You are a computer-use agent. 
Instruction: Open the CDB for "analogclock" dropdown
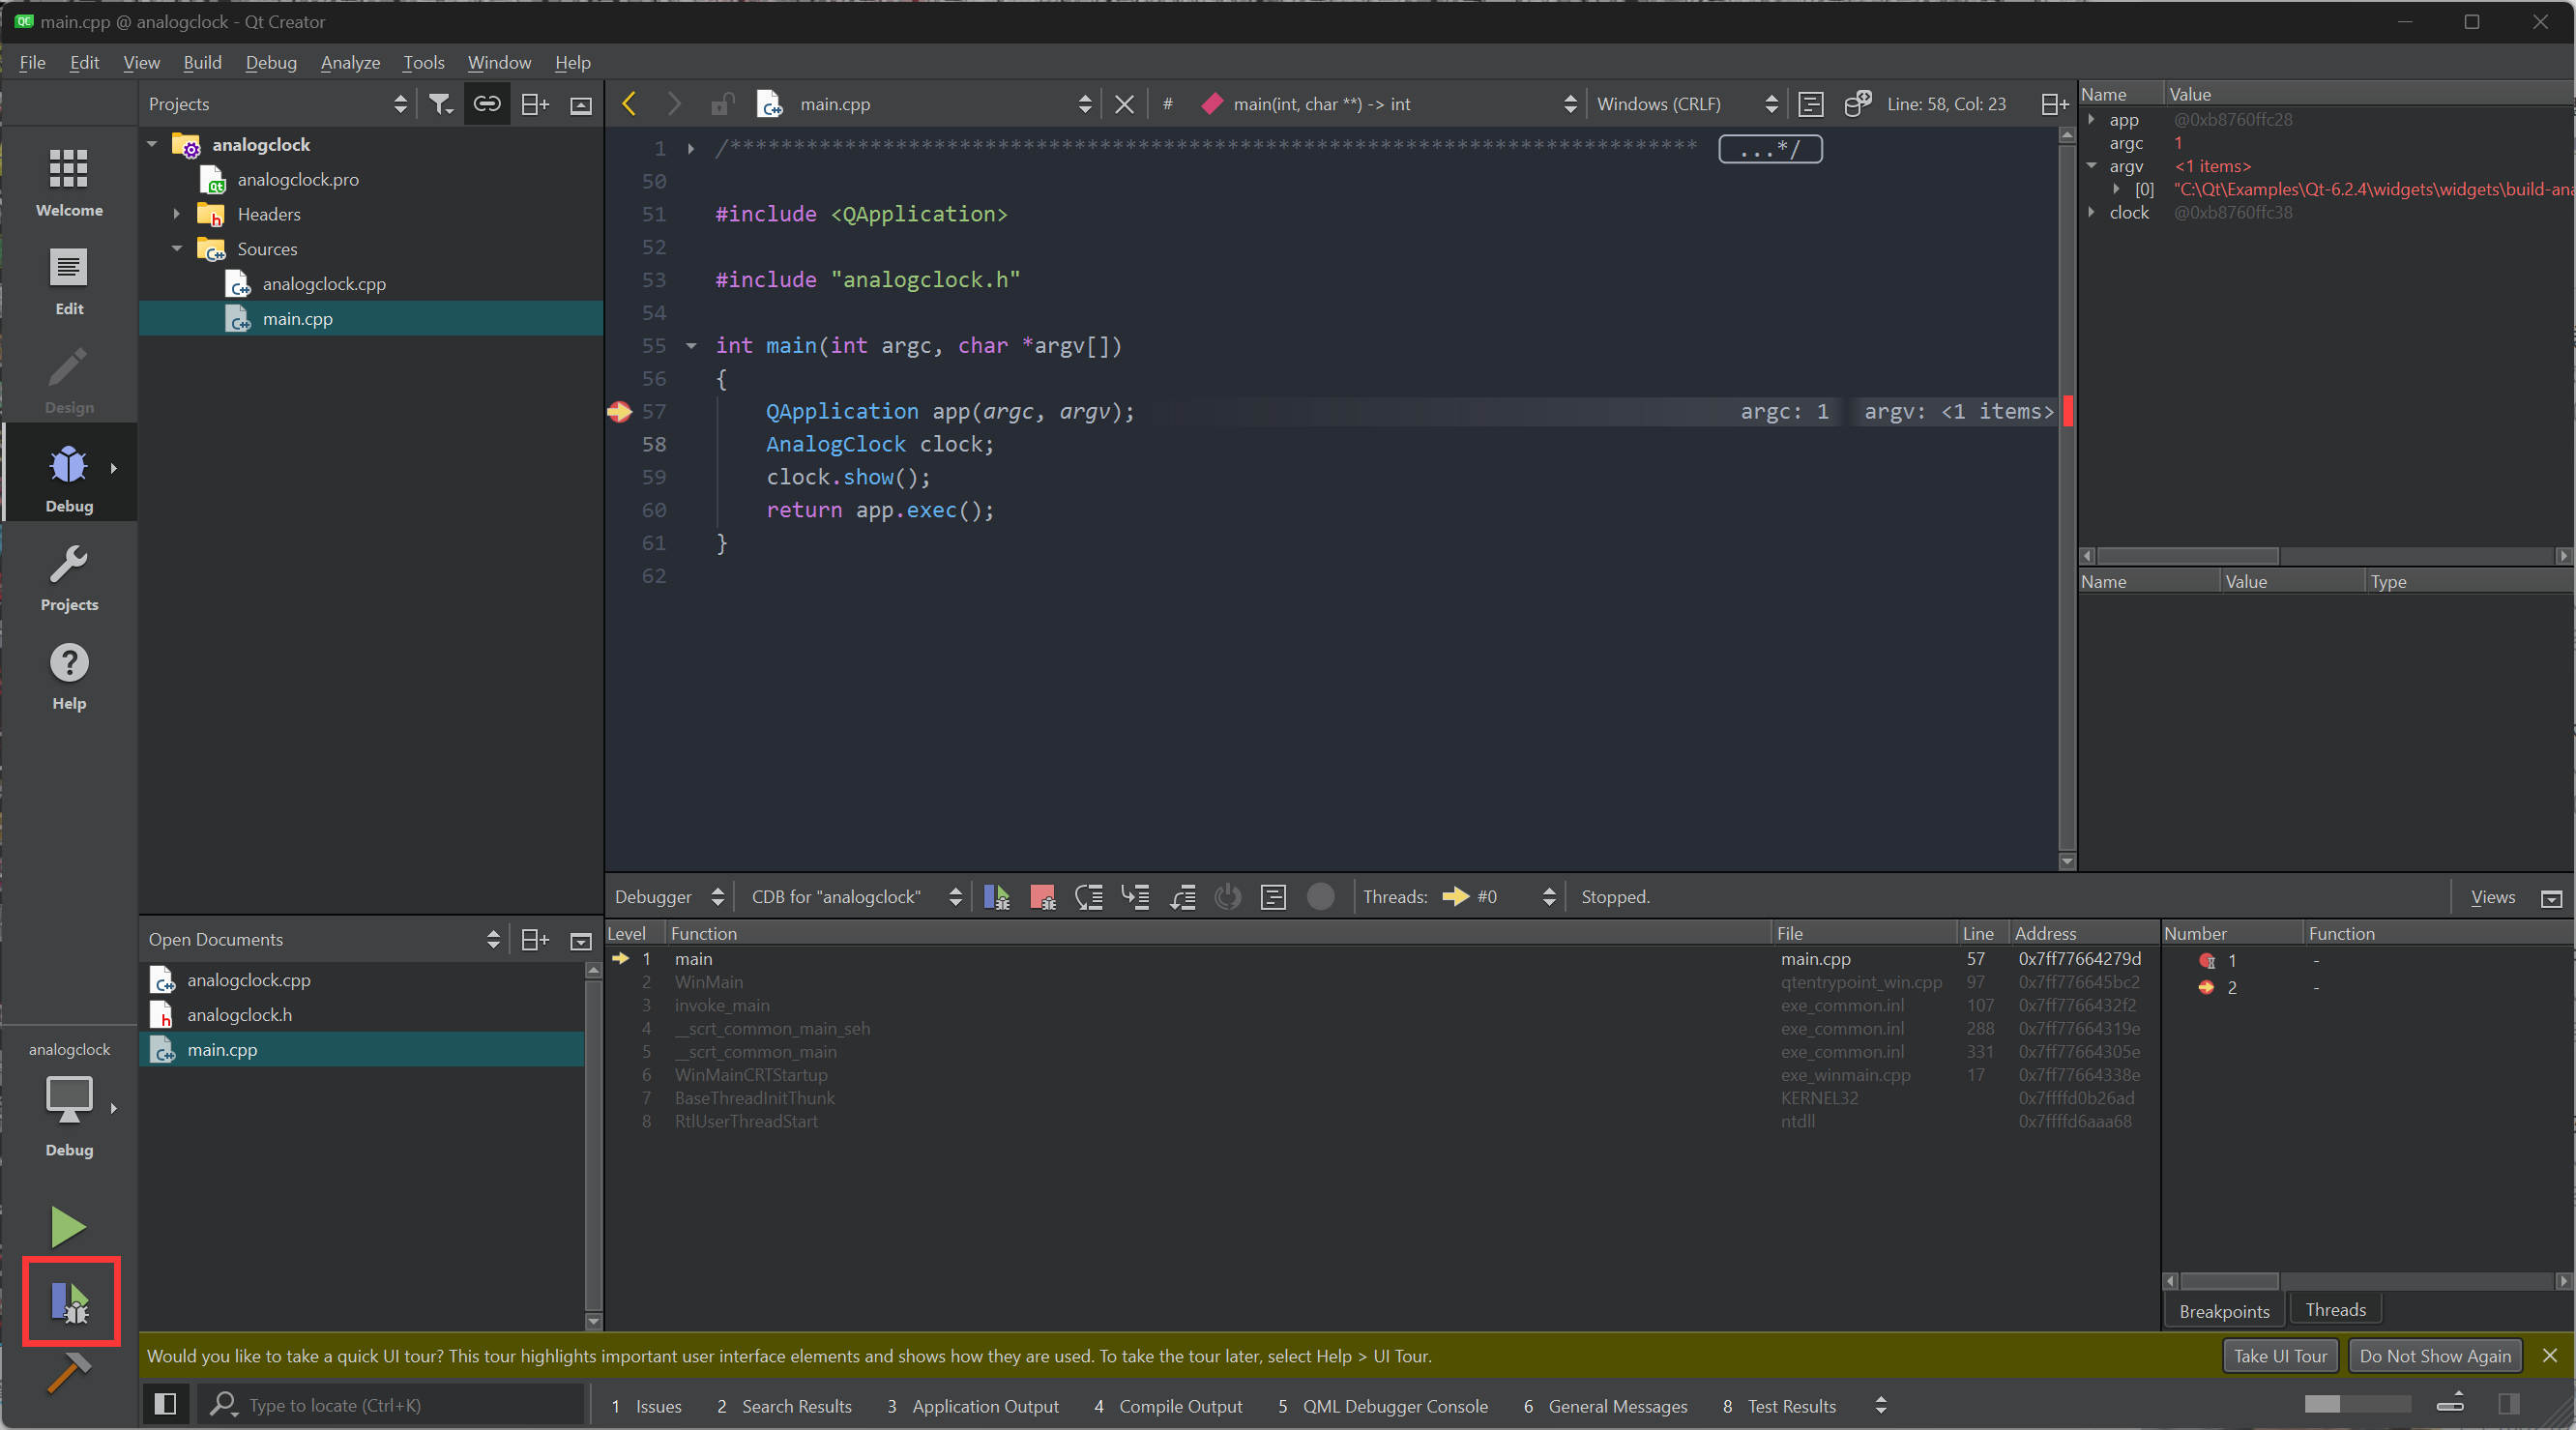pyautogui.click(x=855, y=897)
